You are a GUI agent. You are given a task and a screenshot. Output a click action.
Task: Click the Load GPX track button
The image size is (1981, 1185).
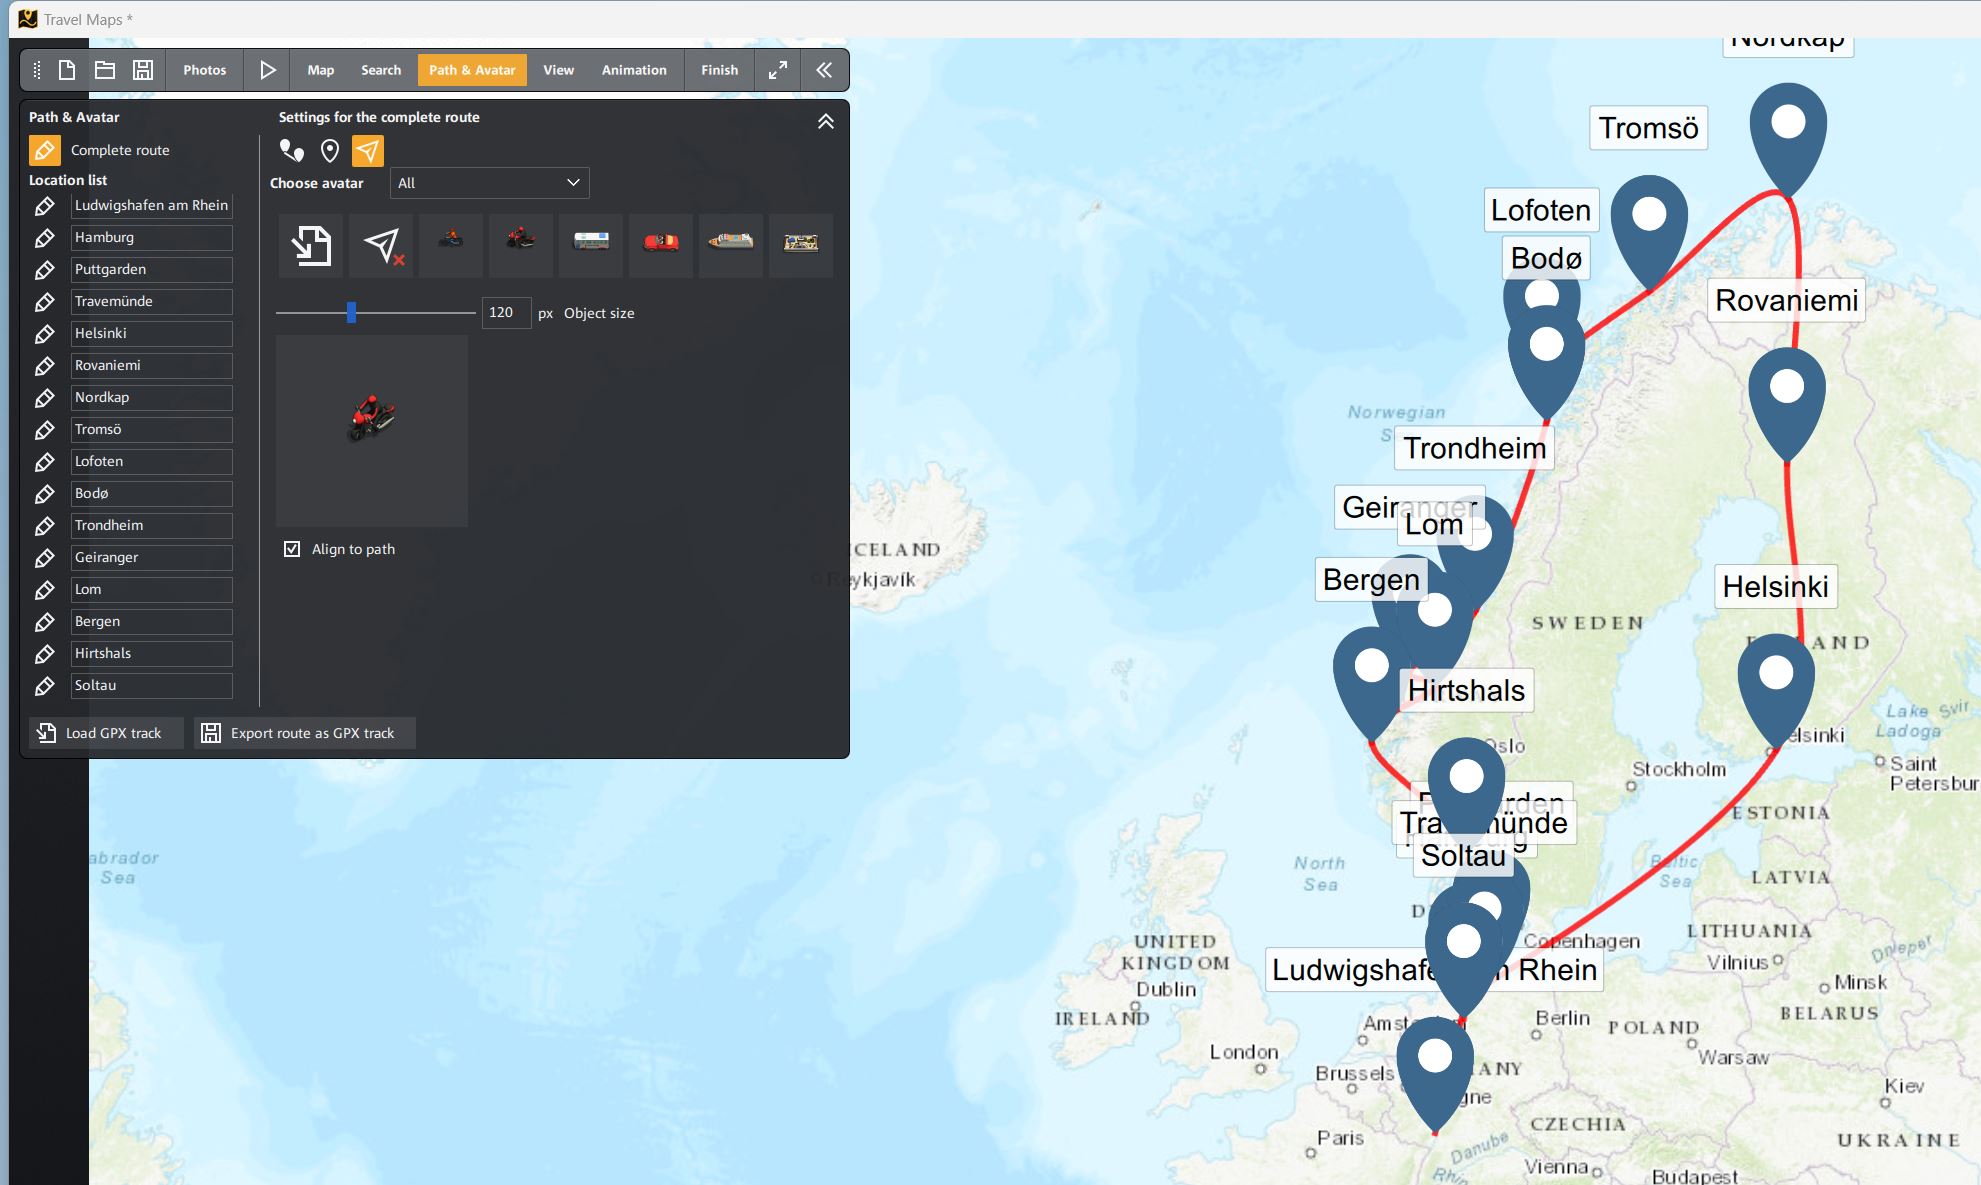coord(104,733)
